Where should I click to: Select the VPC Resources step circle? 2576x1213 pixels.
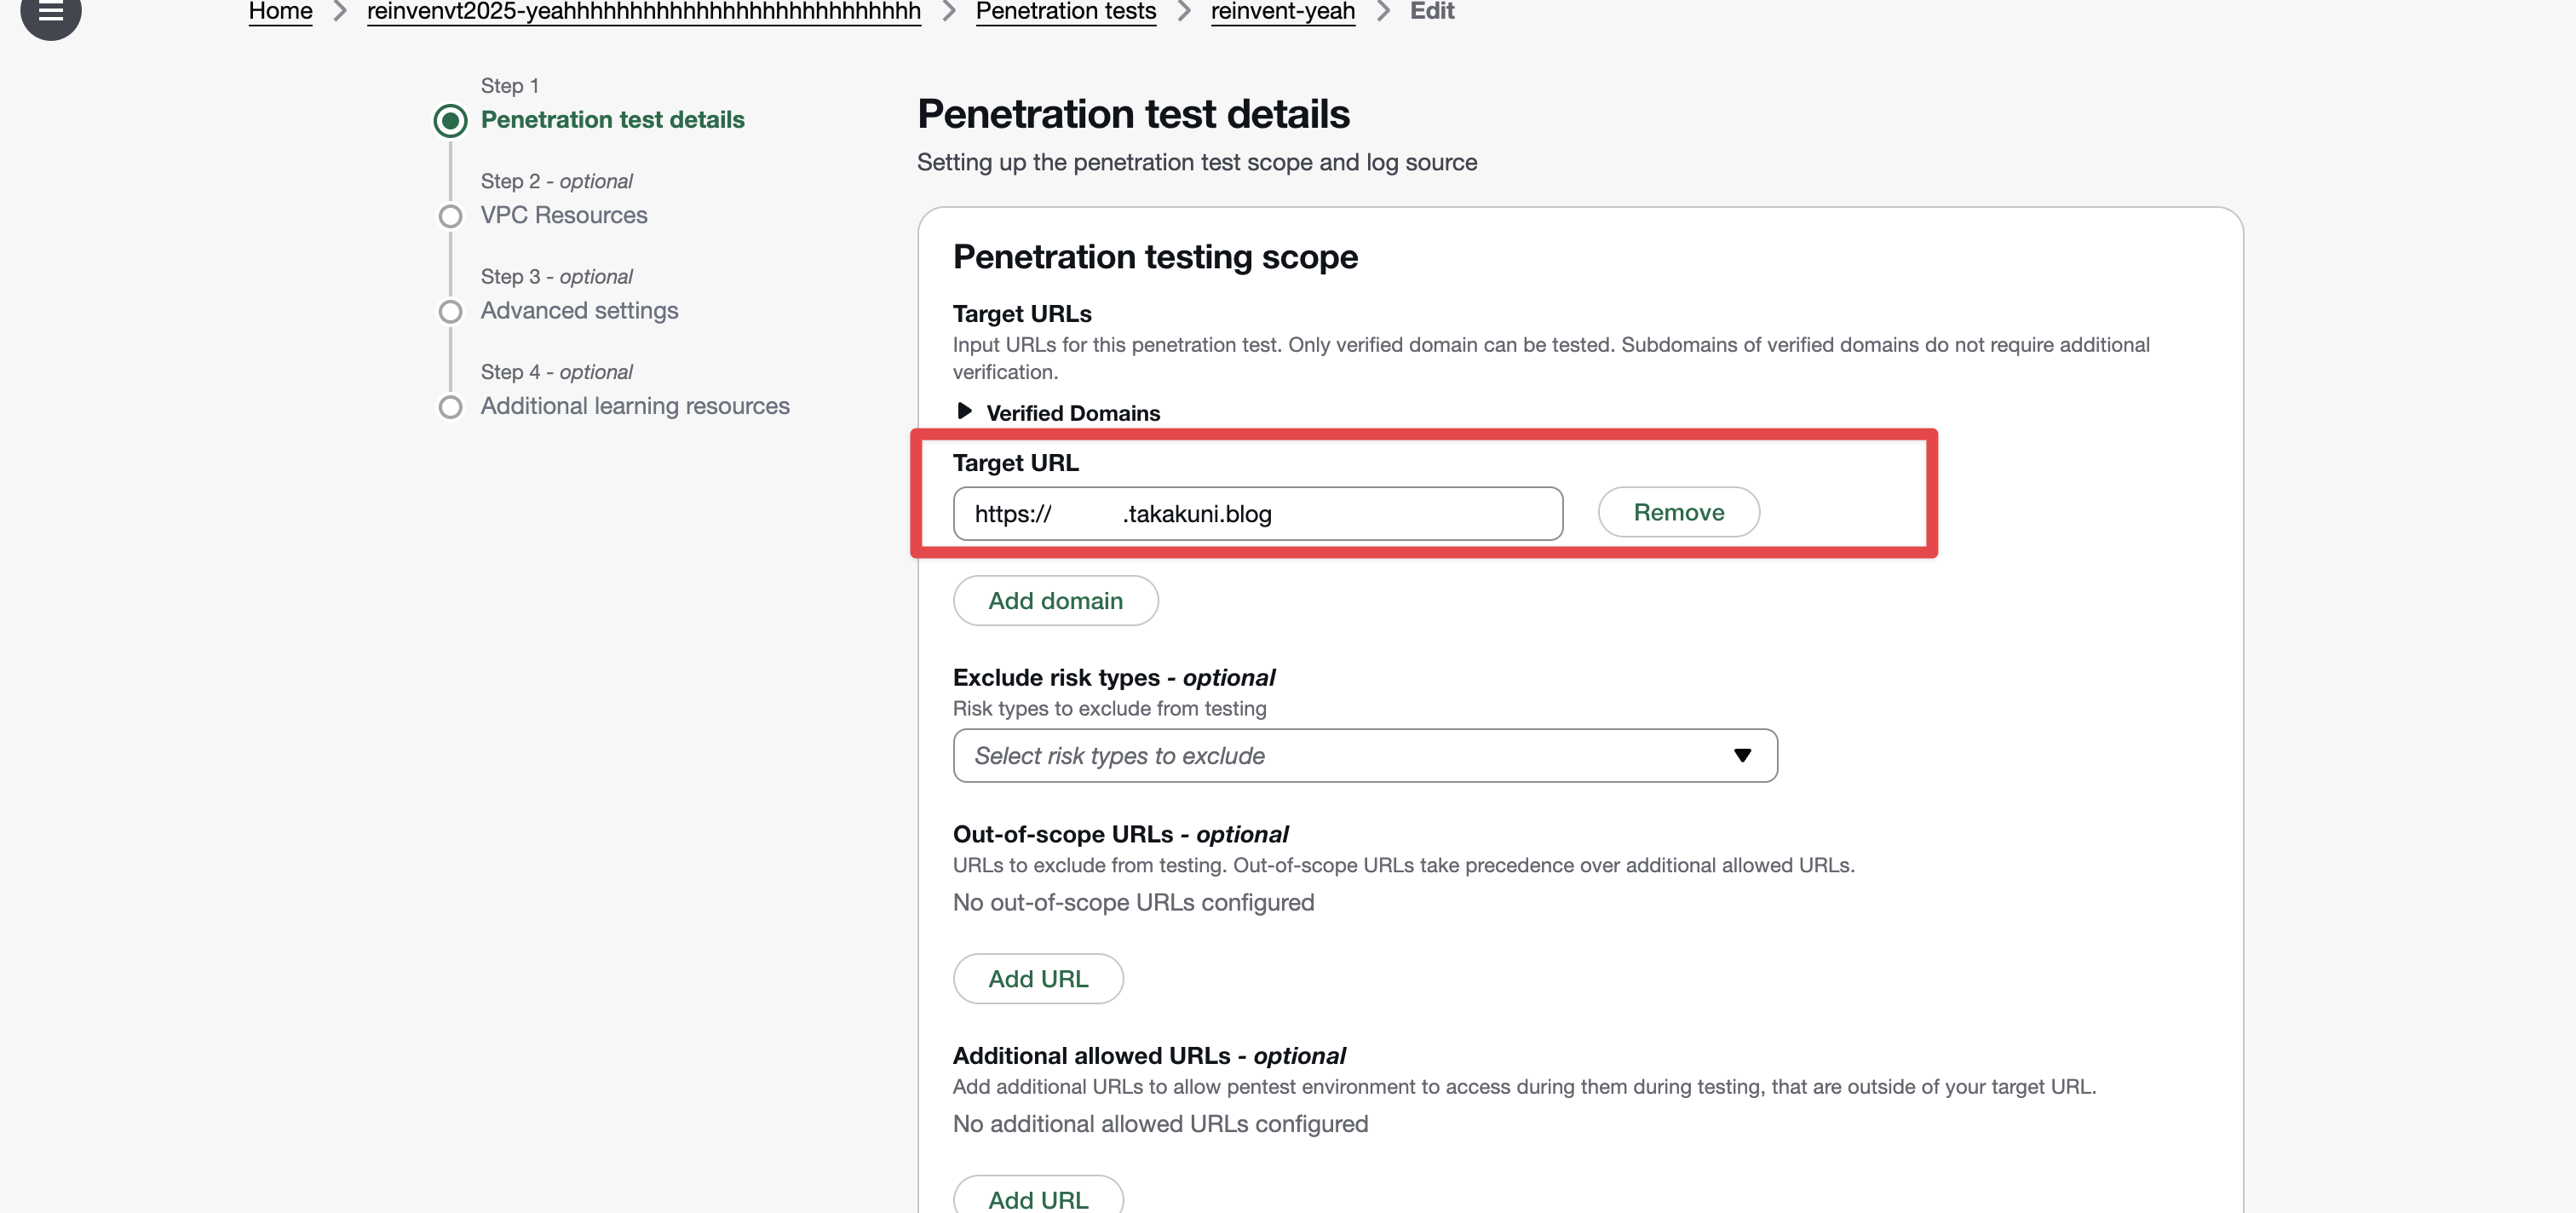click(x=450, y=216)
